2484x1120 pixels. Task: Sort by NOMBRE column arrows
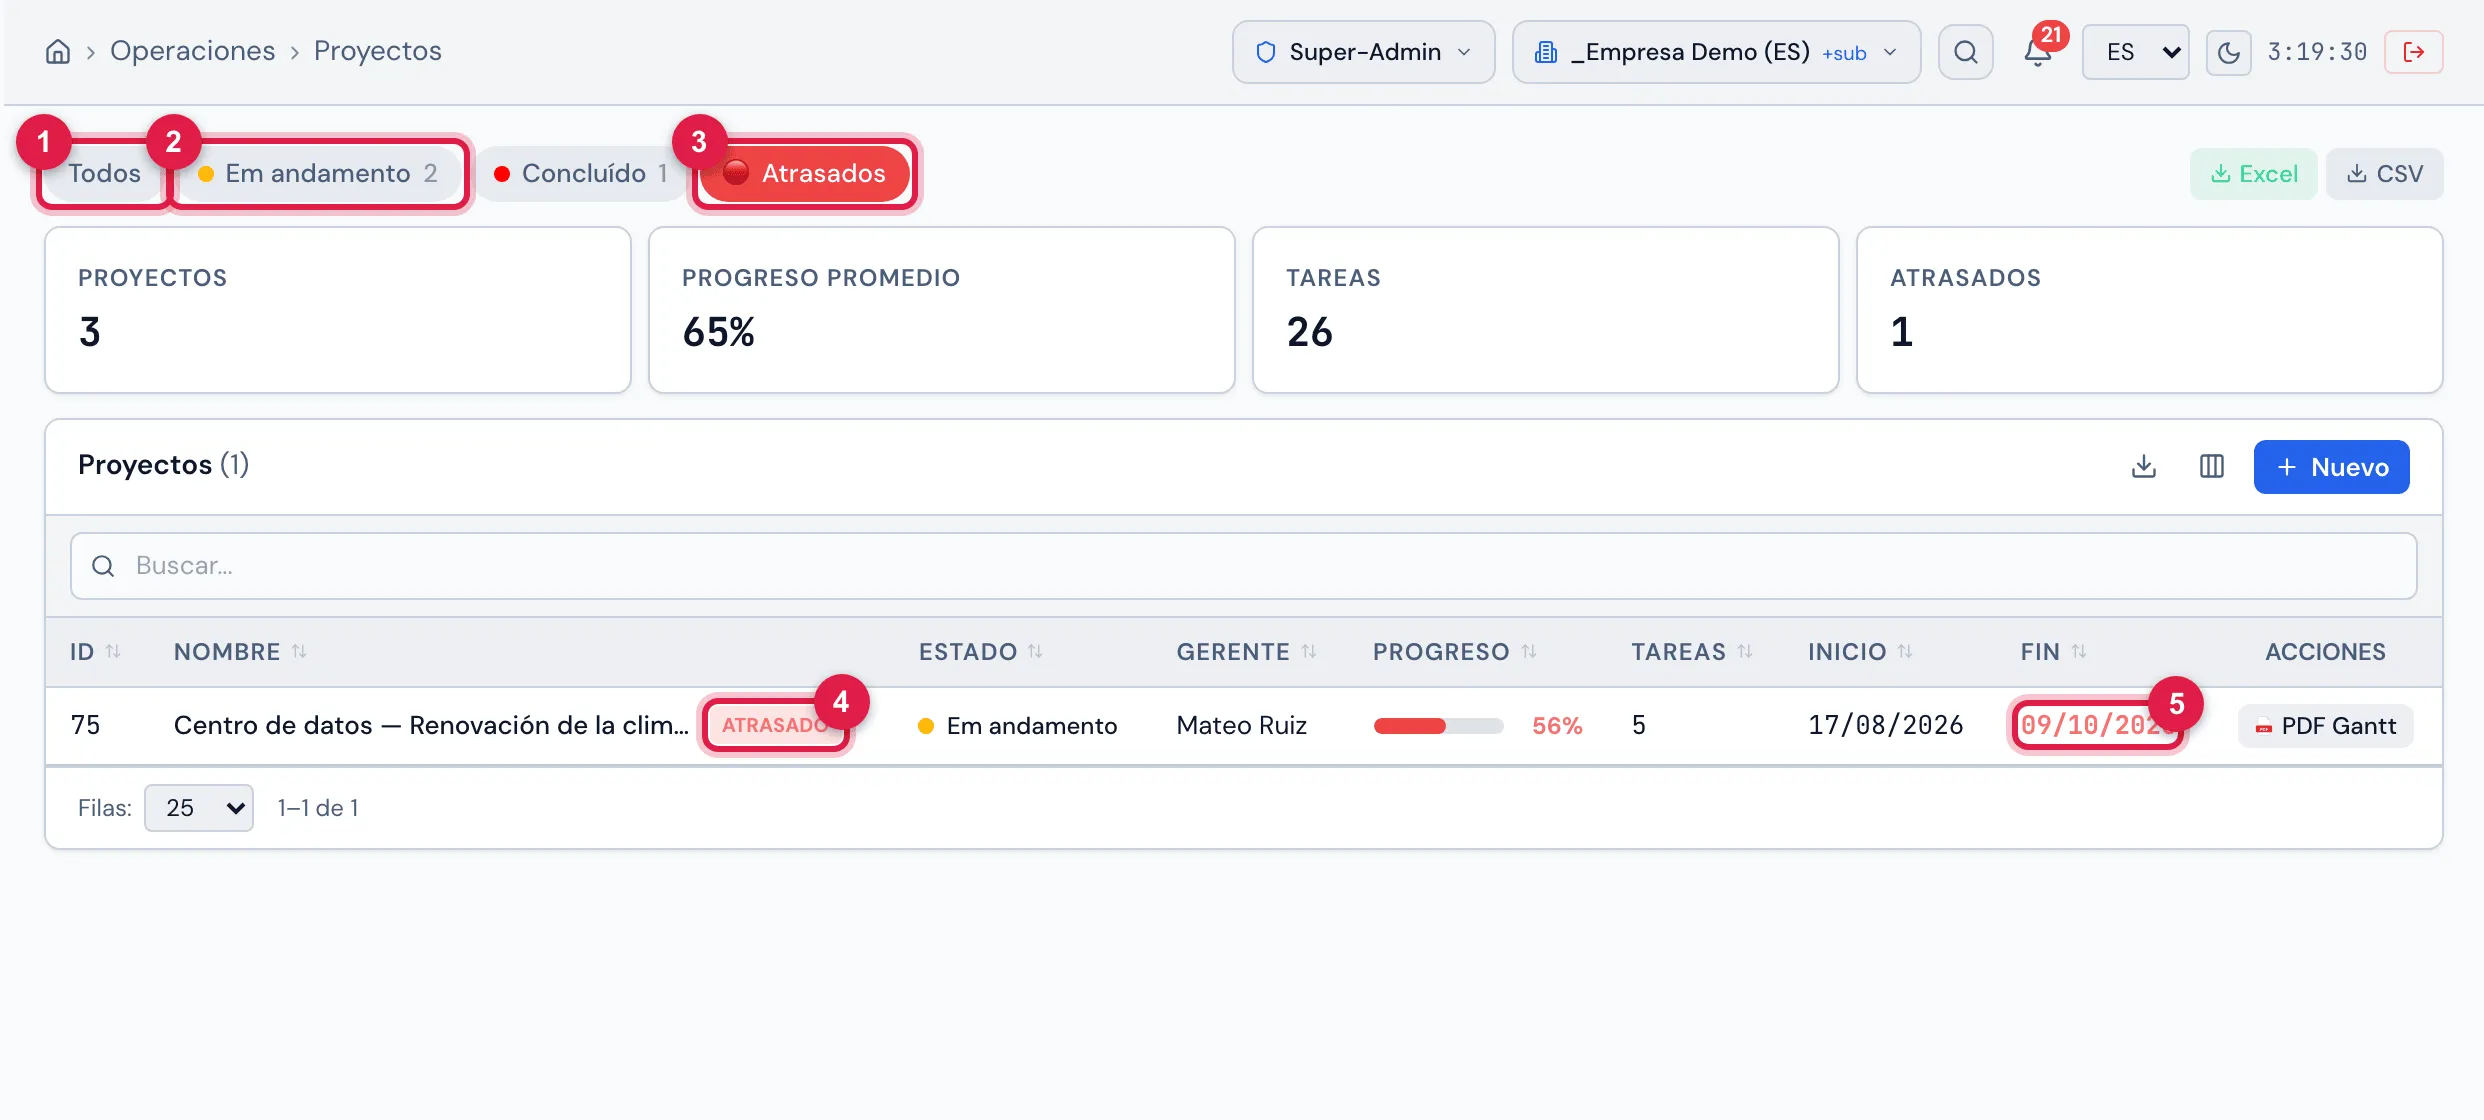299,652
